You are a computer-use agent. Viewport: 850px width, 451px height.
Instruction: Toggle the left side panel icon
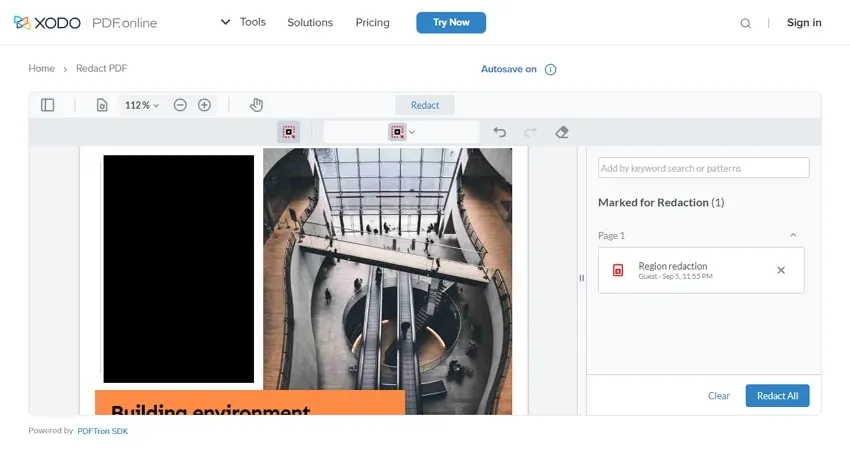(48, 105)
